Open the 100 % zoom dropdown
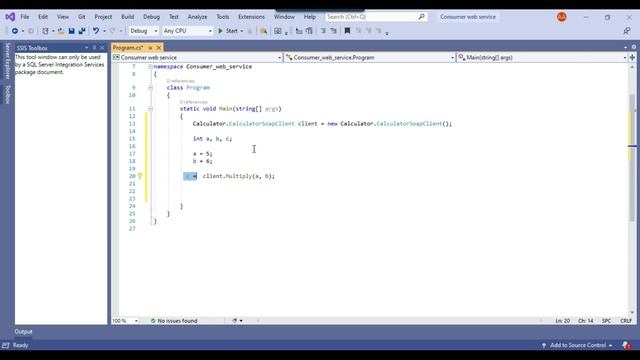This screenshot has width=640, height=360. coord(125,321)
